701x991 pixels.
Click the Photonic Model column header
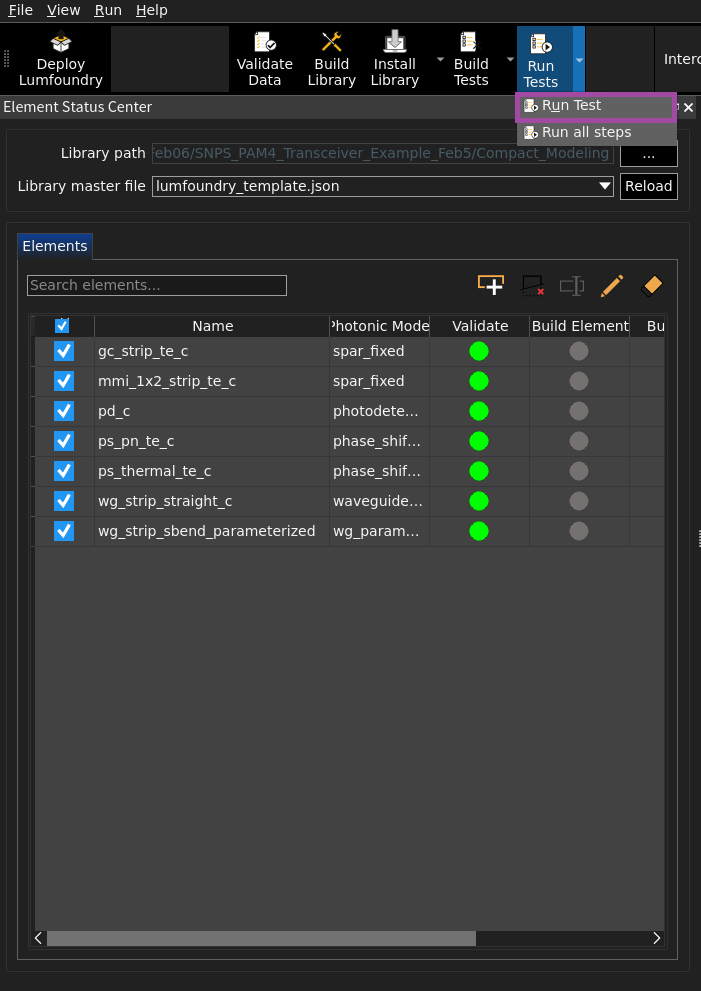(379, 326)
